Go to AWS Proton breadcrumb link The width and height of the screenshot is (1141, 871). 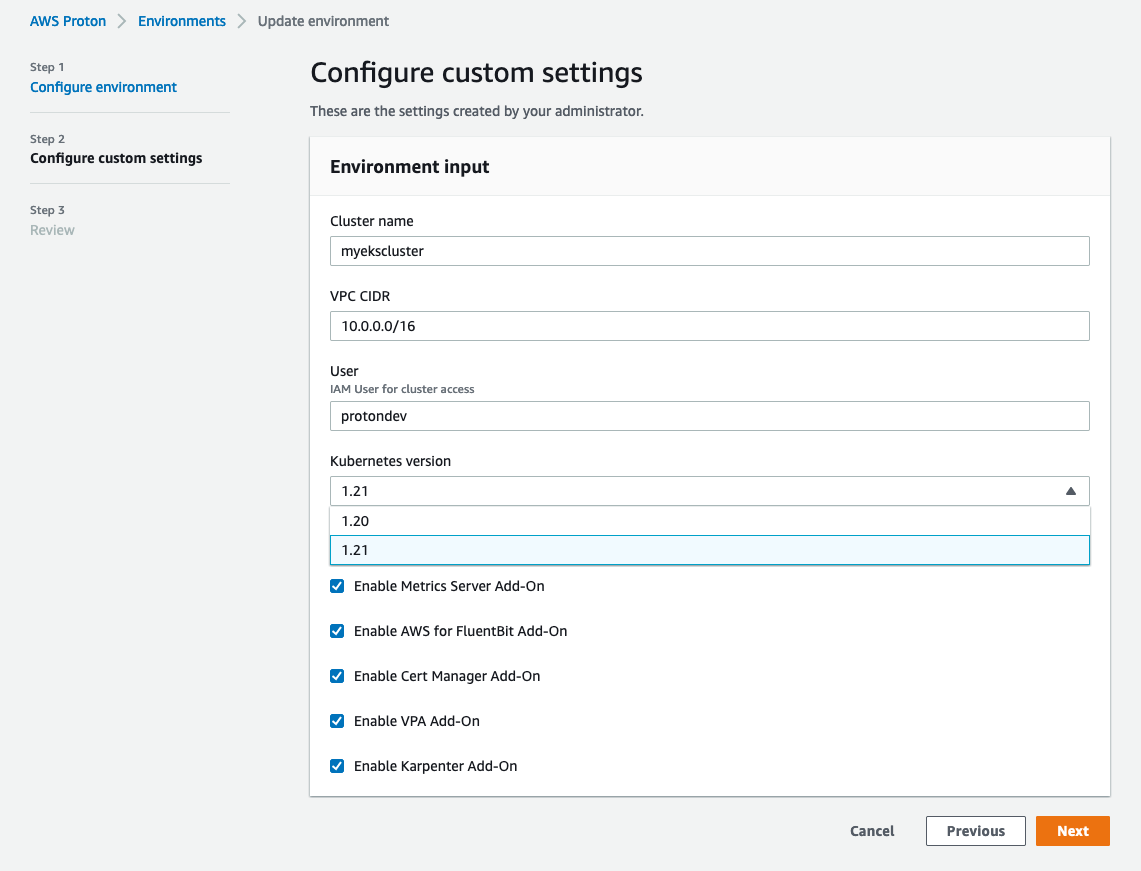pyautogui.click(x=68, y=21)
